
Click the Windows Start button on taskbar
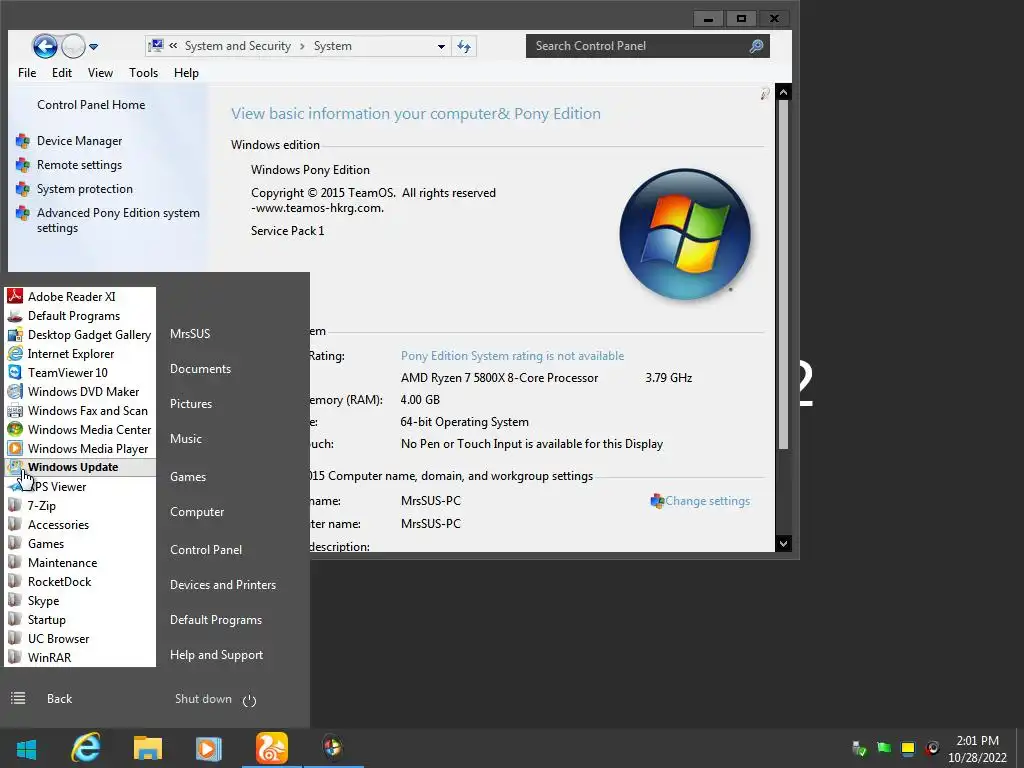tap(26, 749)
